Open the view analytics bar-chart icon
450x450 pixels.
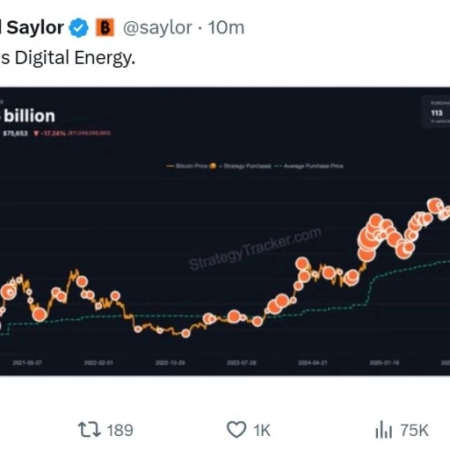(384, 429)
